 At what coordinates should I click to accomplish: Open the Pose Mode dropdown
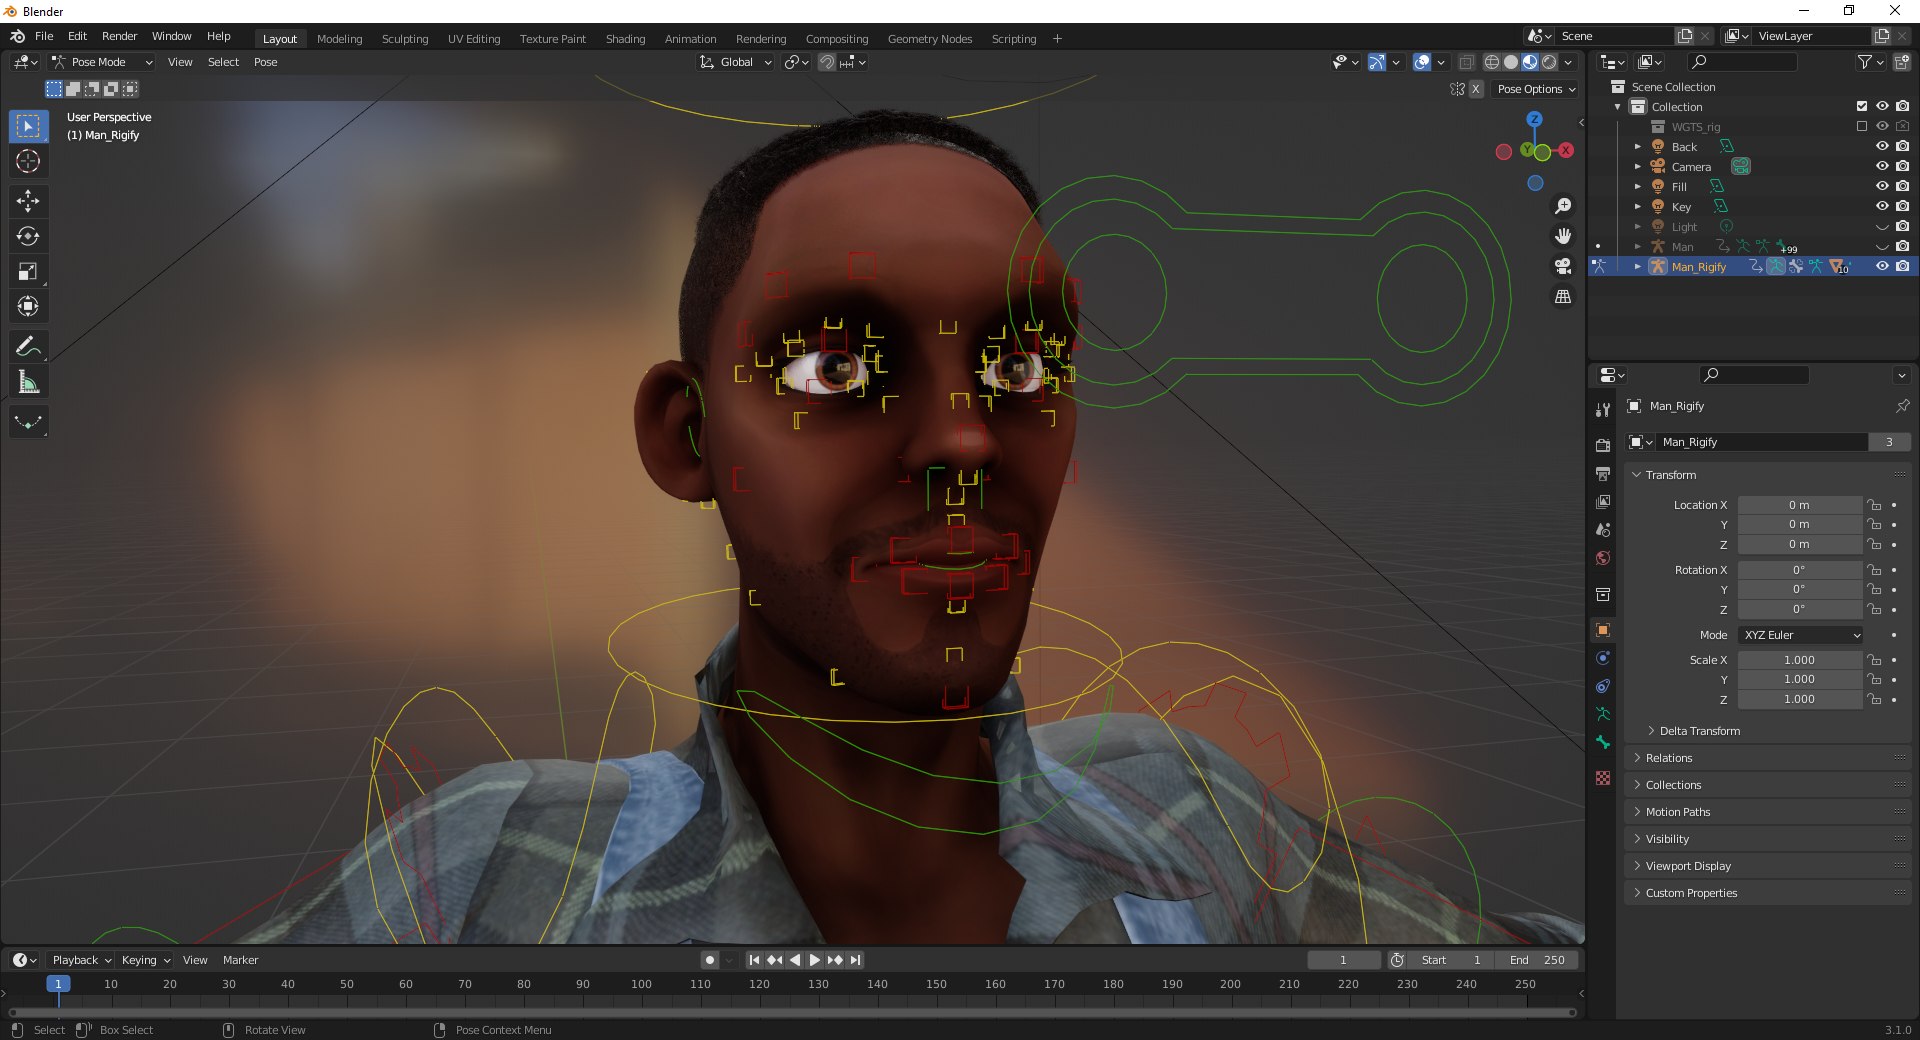102,62
